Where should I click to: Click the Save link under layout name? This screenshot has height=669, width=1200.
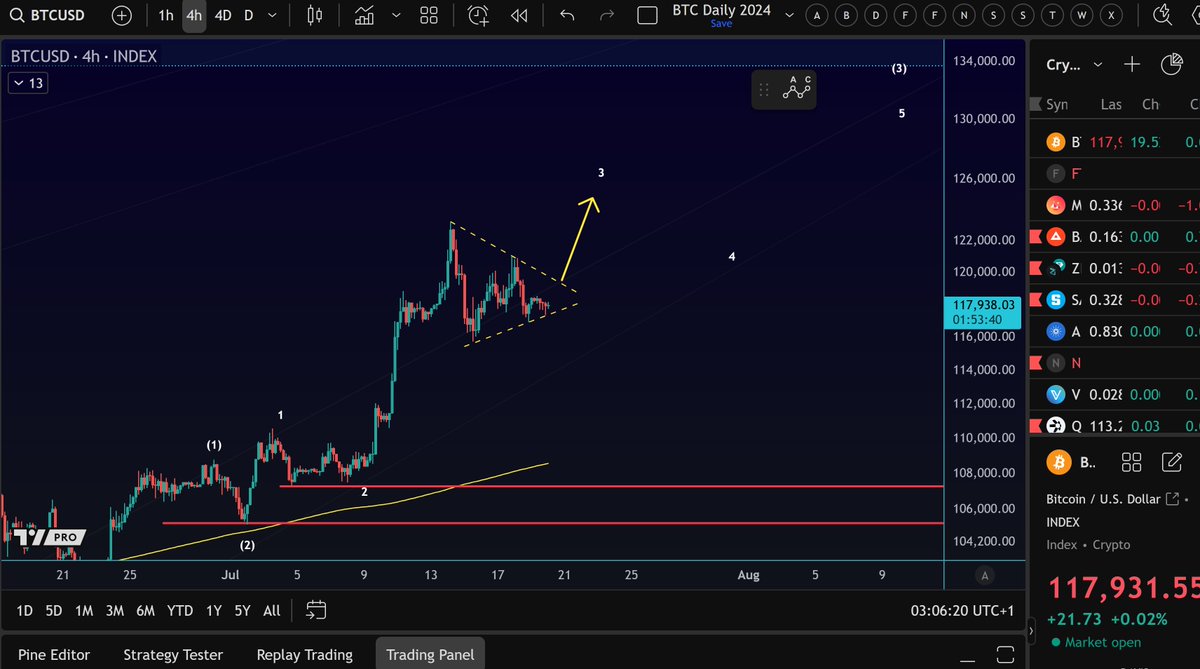coord(721,24)
